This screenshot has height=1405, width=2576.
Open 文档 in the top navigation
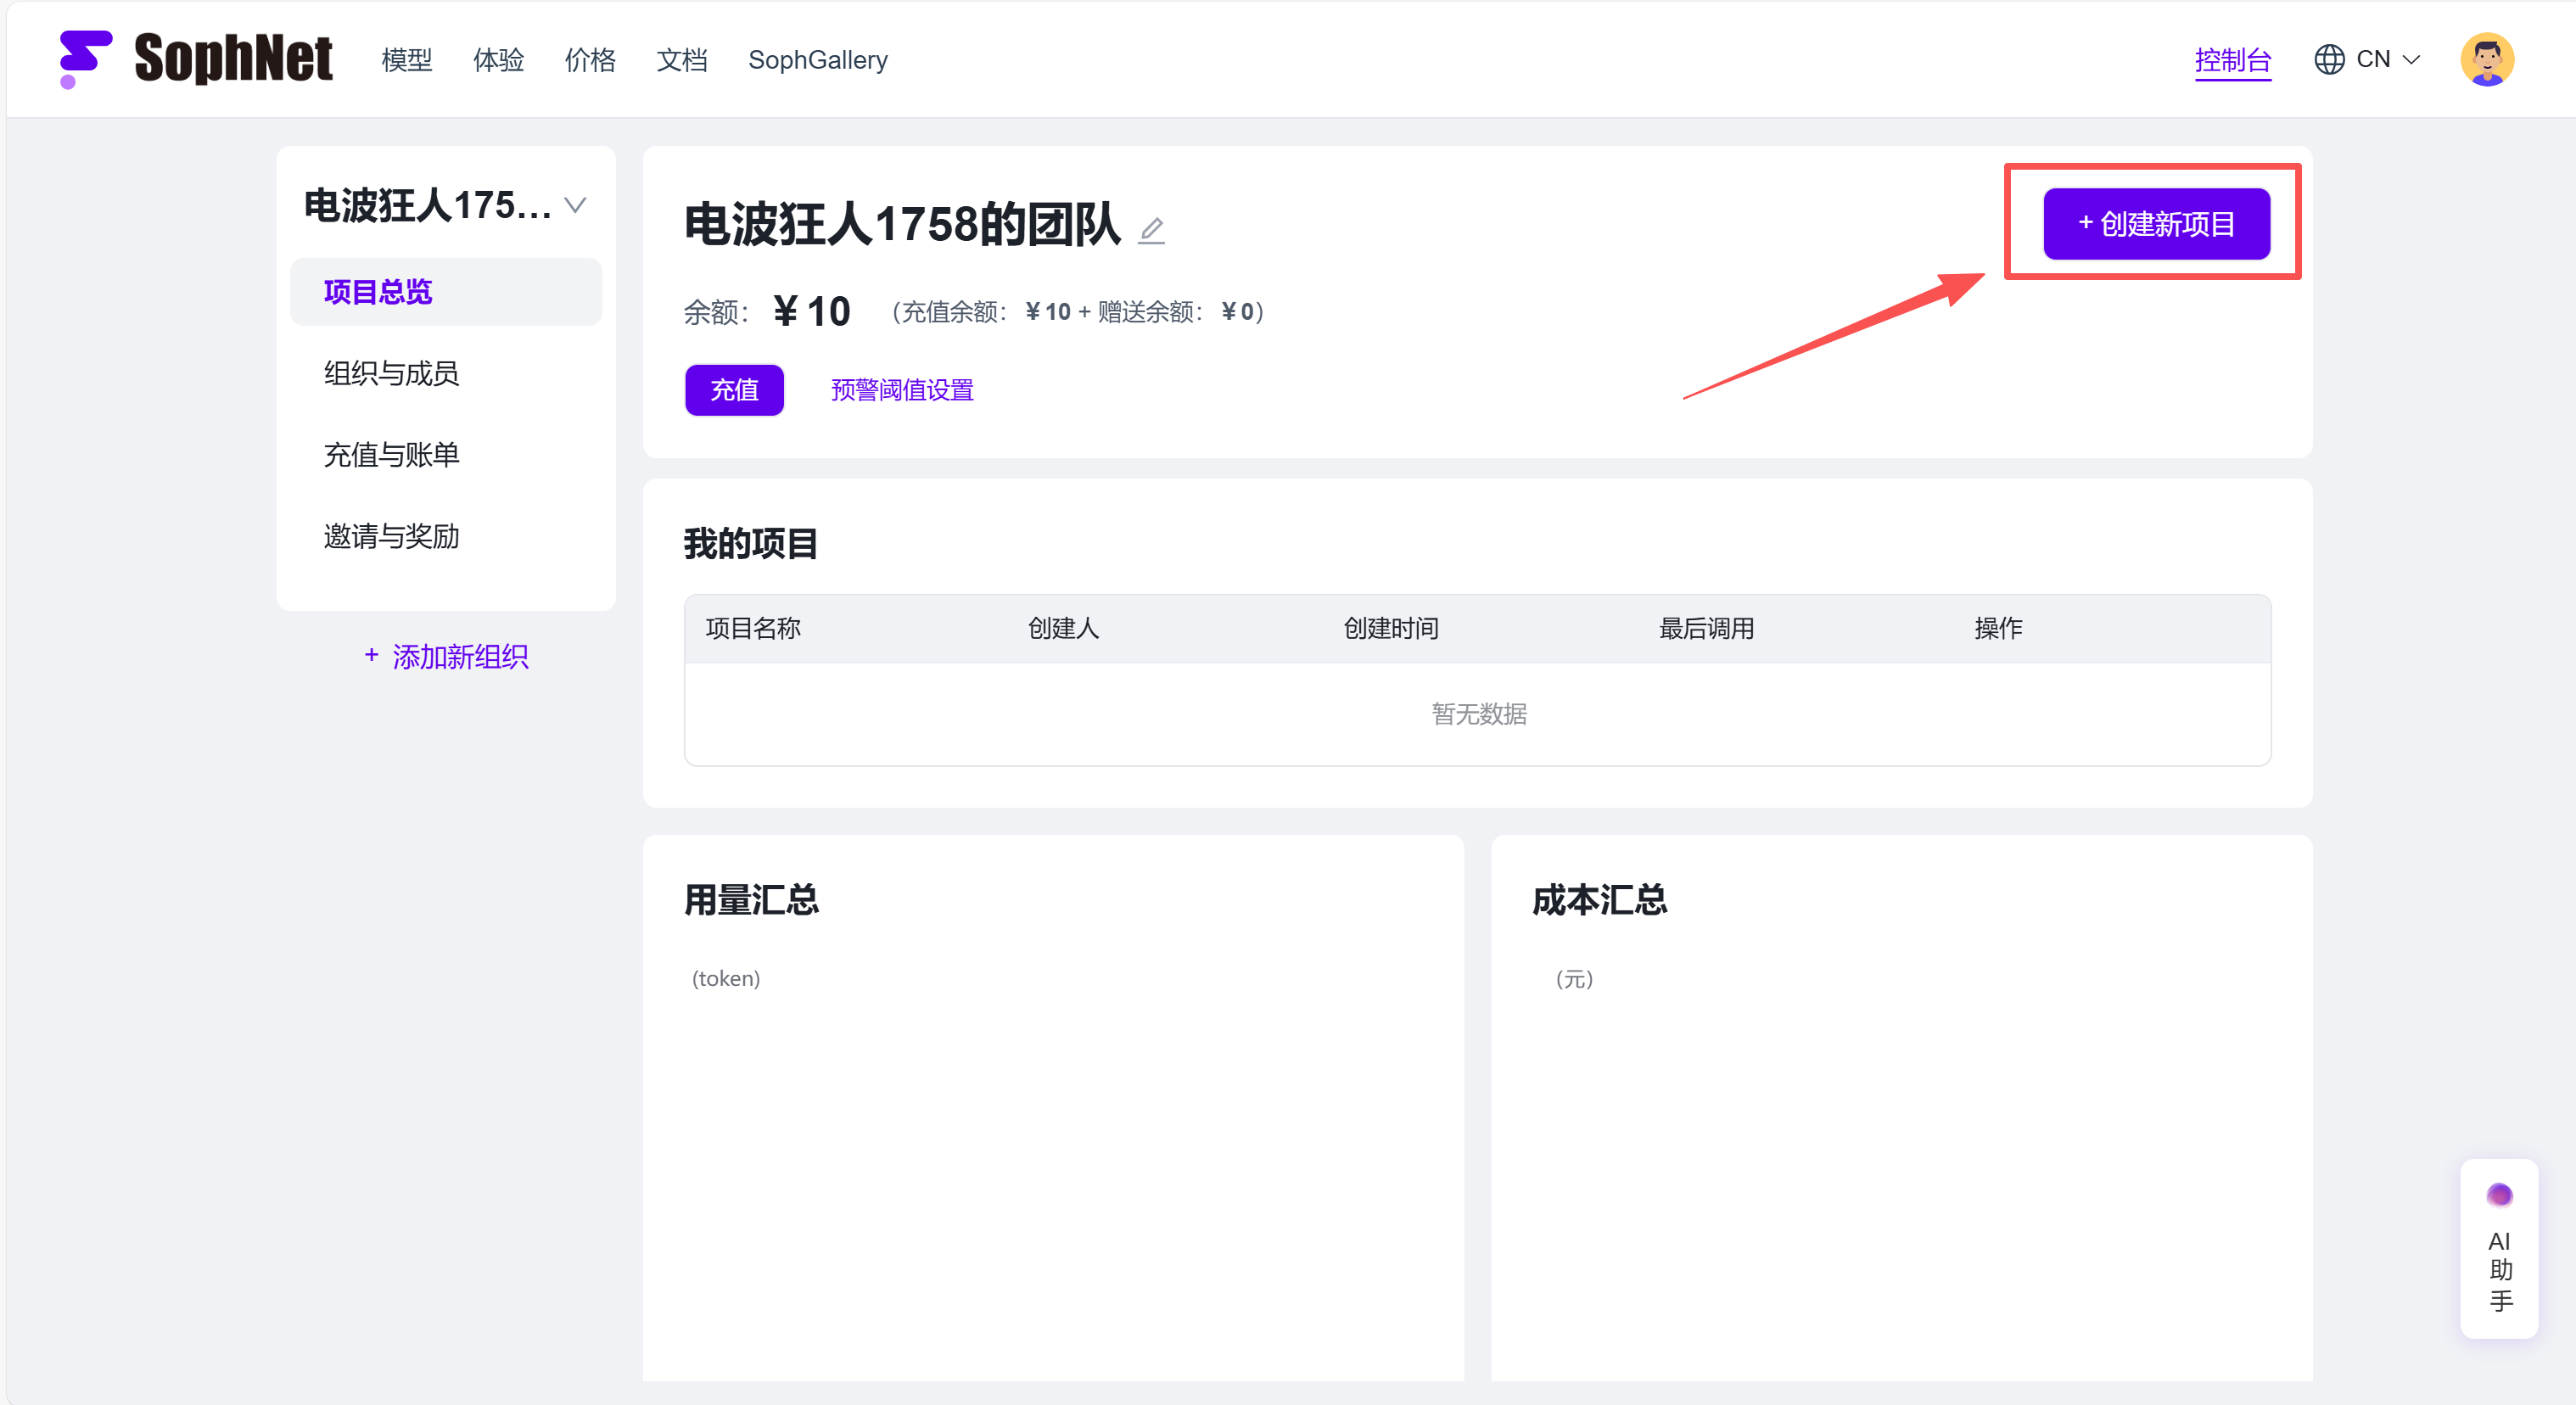(682, 60)
